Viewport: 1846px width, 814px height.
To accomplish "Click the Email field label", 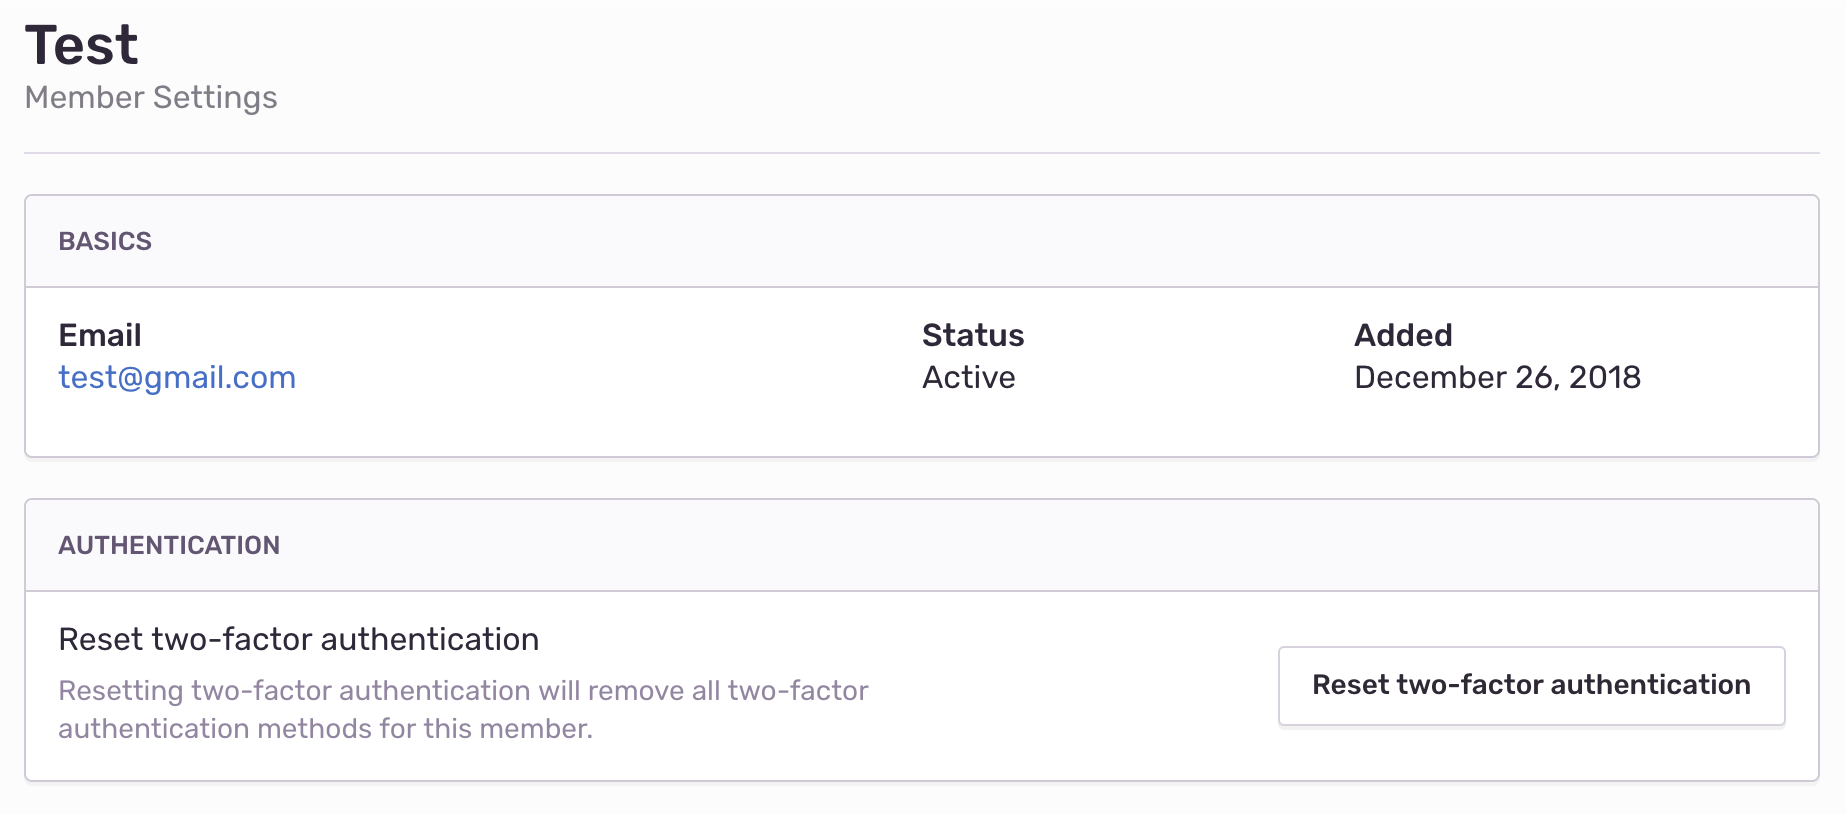I will tap(100, 335).
